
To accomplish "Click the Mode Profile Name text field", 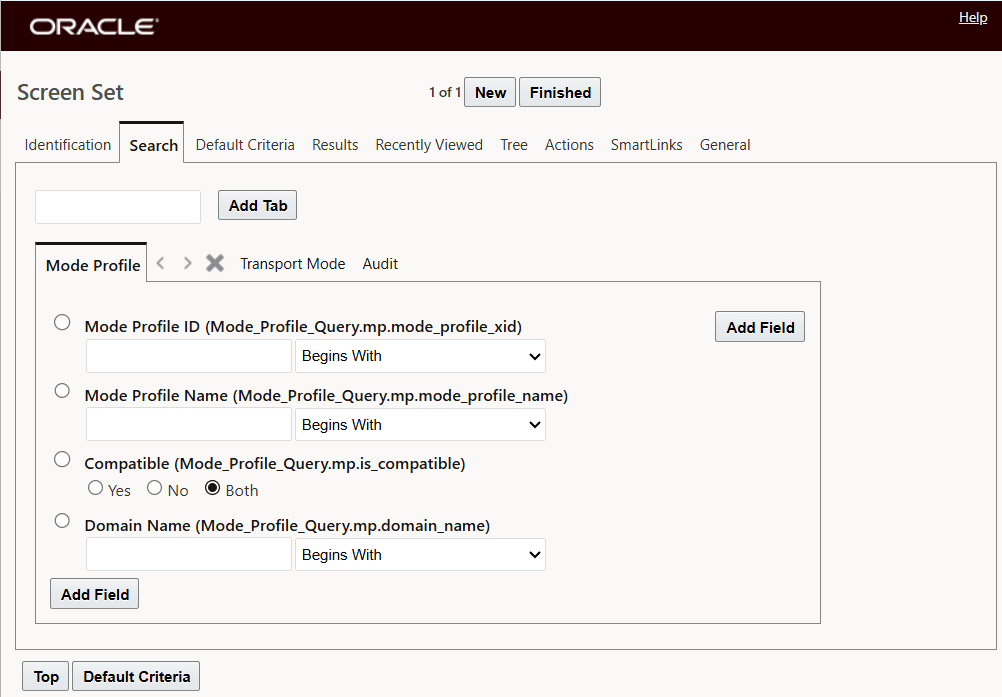I will click(x=188, y=424).
